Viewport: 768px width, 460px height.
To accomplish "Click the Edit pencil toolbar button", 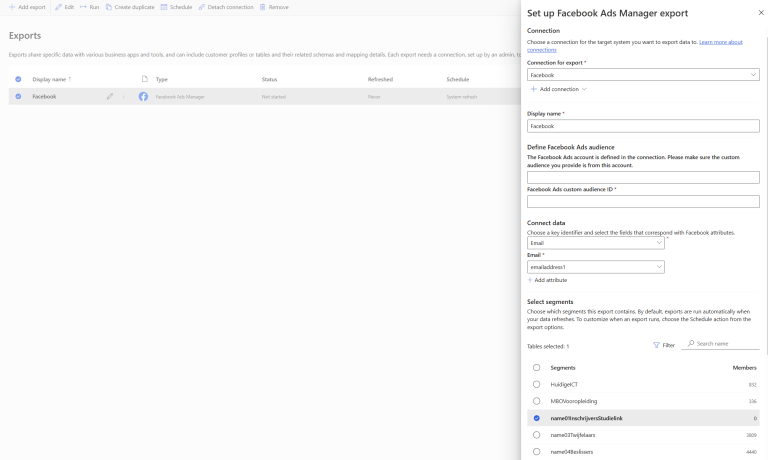I will [x=64, y=7].
